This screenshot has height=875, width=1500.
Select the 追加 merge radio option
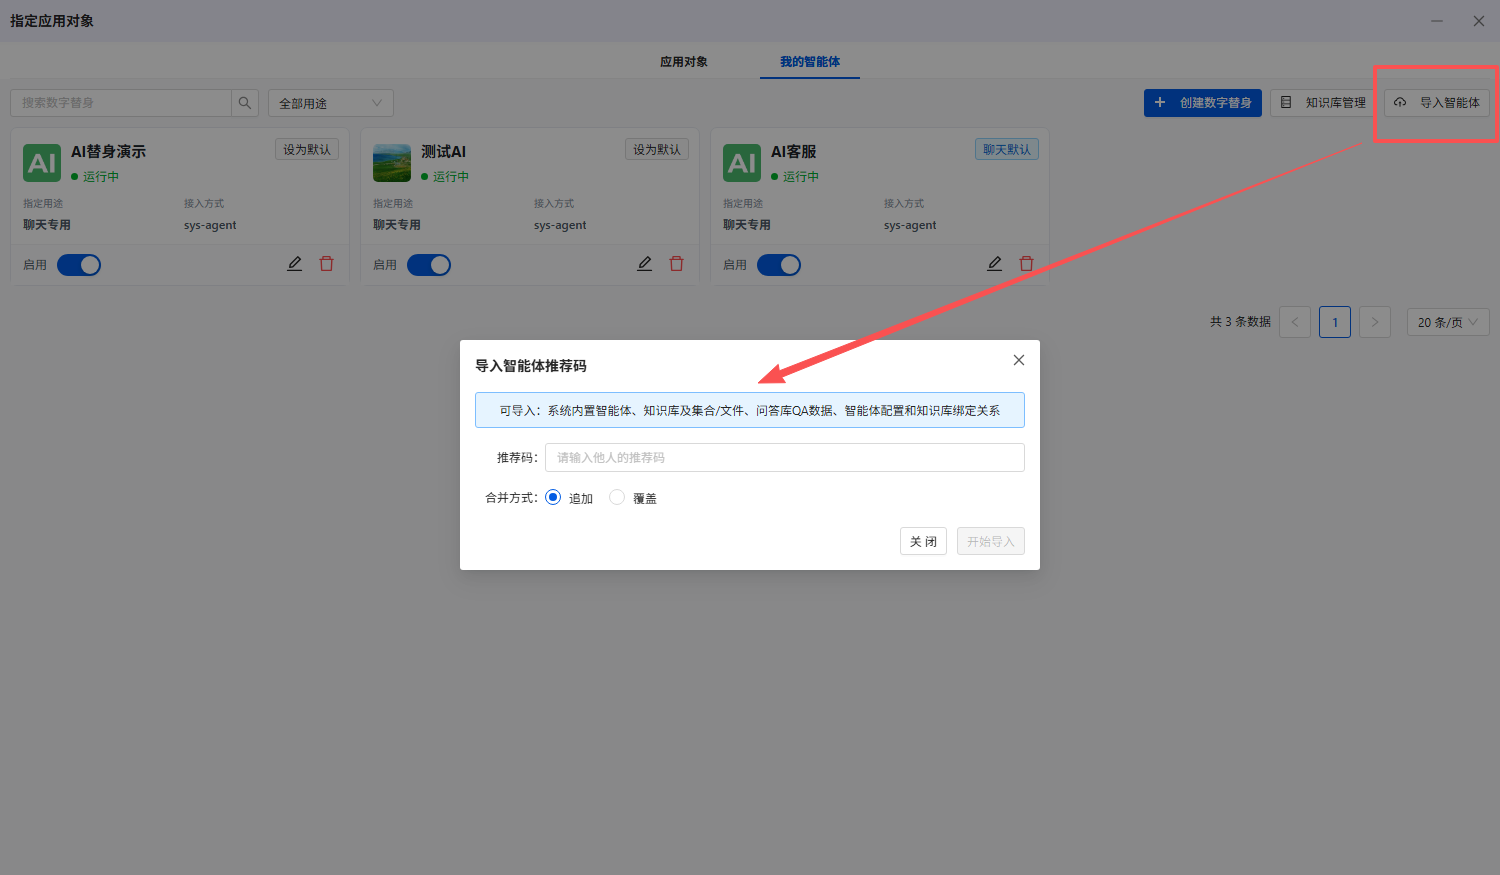pyautogui.click(x=553, y=497)
